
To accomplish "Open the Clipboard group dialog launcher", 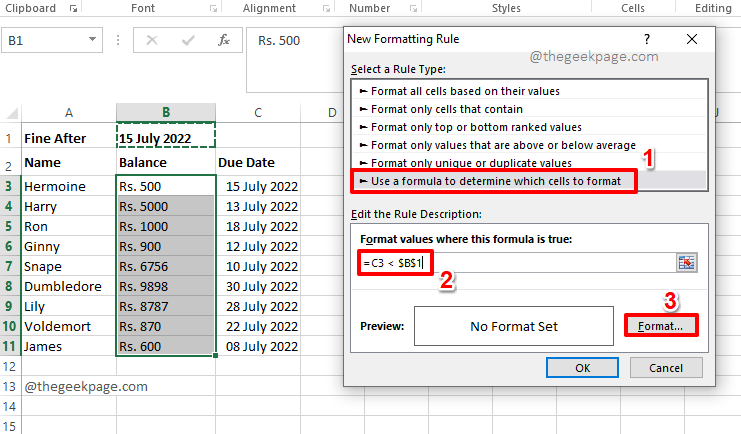I will pyautogui.click(x=73, y=8).
